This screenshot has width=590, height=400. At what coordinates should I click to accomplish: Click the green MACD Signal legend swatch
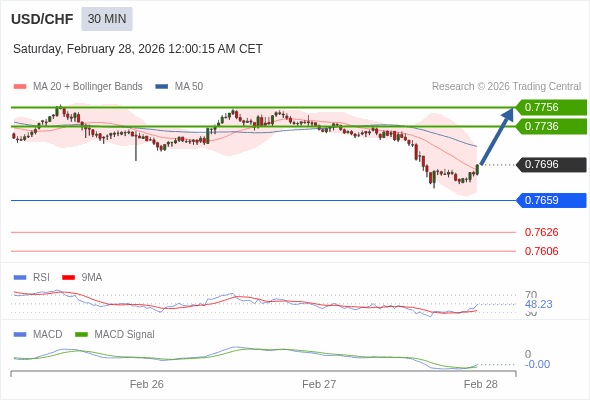click(x=81, y=335)
